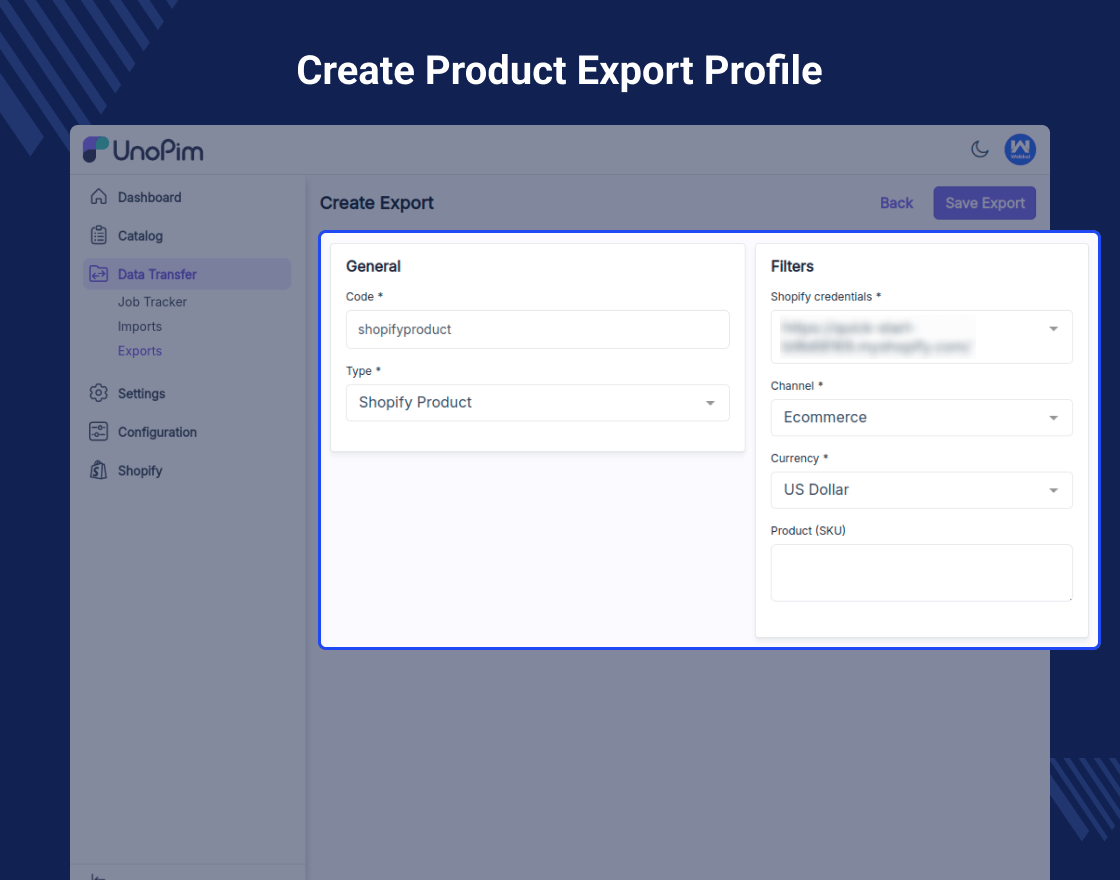Open the Channel dropdown showing Ecommerce
This screenshot has height=880, width=1120.
[x=921, y=418]
